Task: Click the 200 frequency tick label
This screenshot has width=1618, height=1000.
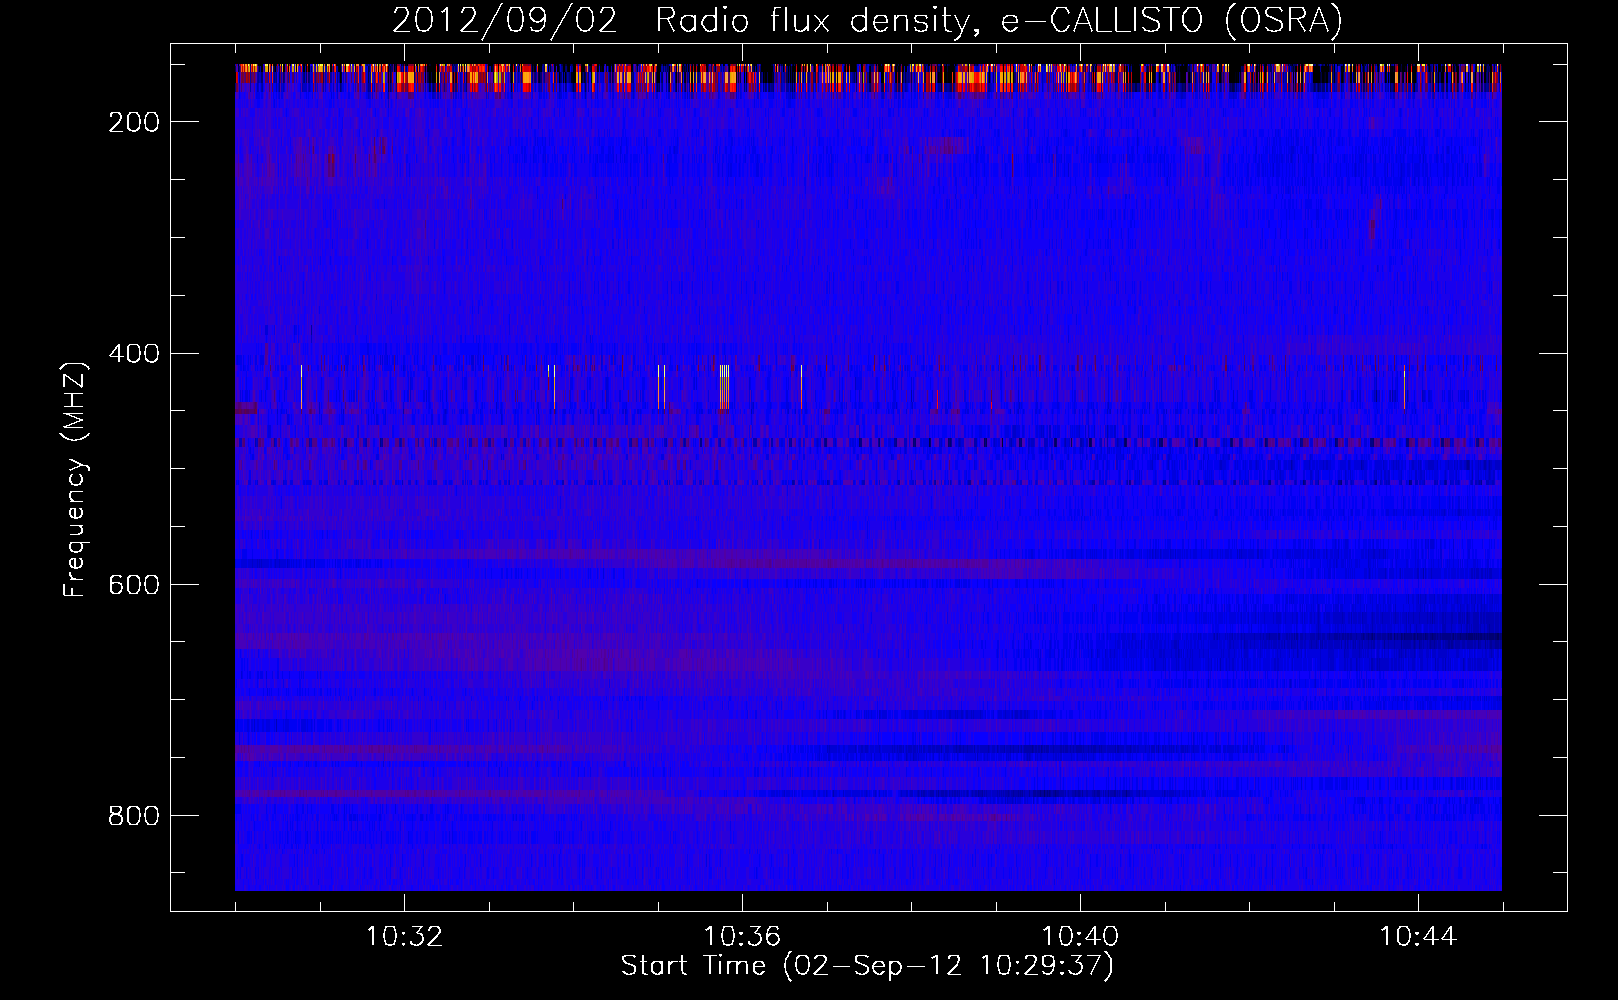Action: pyautogui.click(x=134, y=122)
